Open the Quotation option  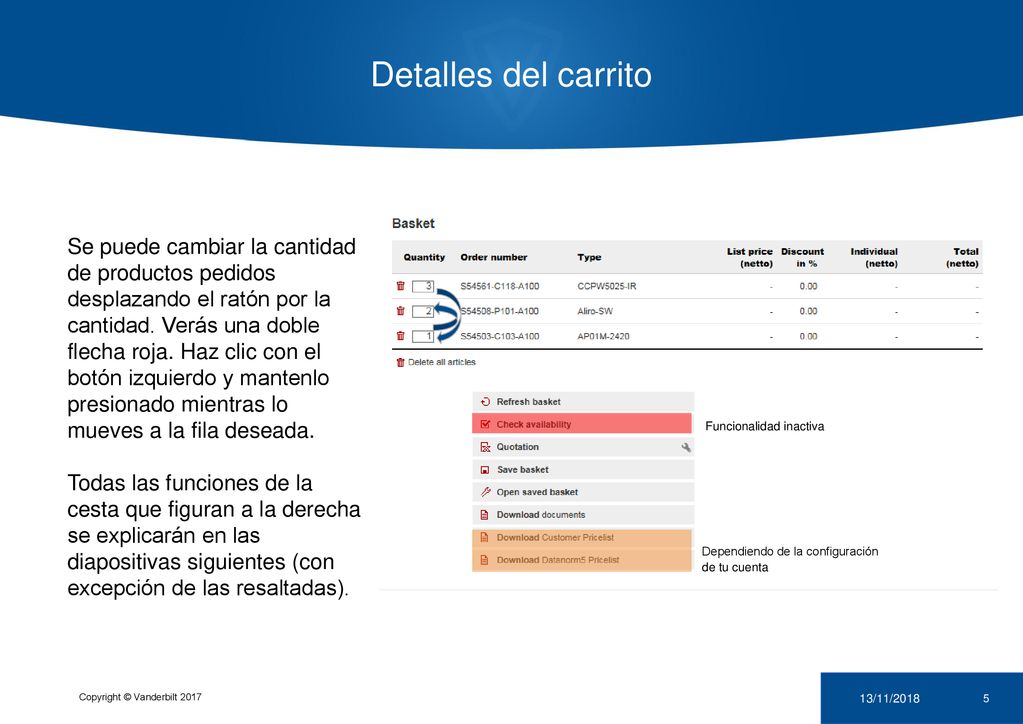tap(583, 447)
